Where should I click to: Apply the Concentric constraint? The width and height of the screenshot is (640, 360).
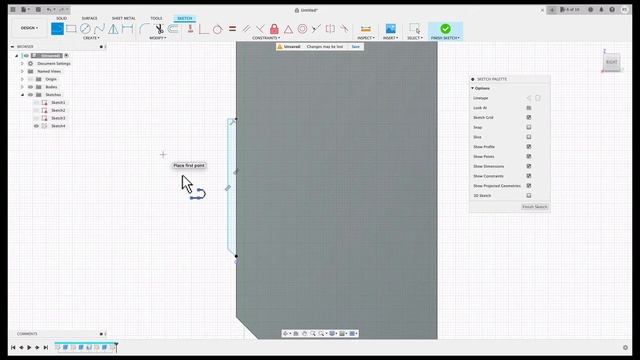point(302,29)
